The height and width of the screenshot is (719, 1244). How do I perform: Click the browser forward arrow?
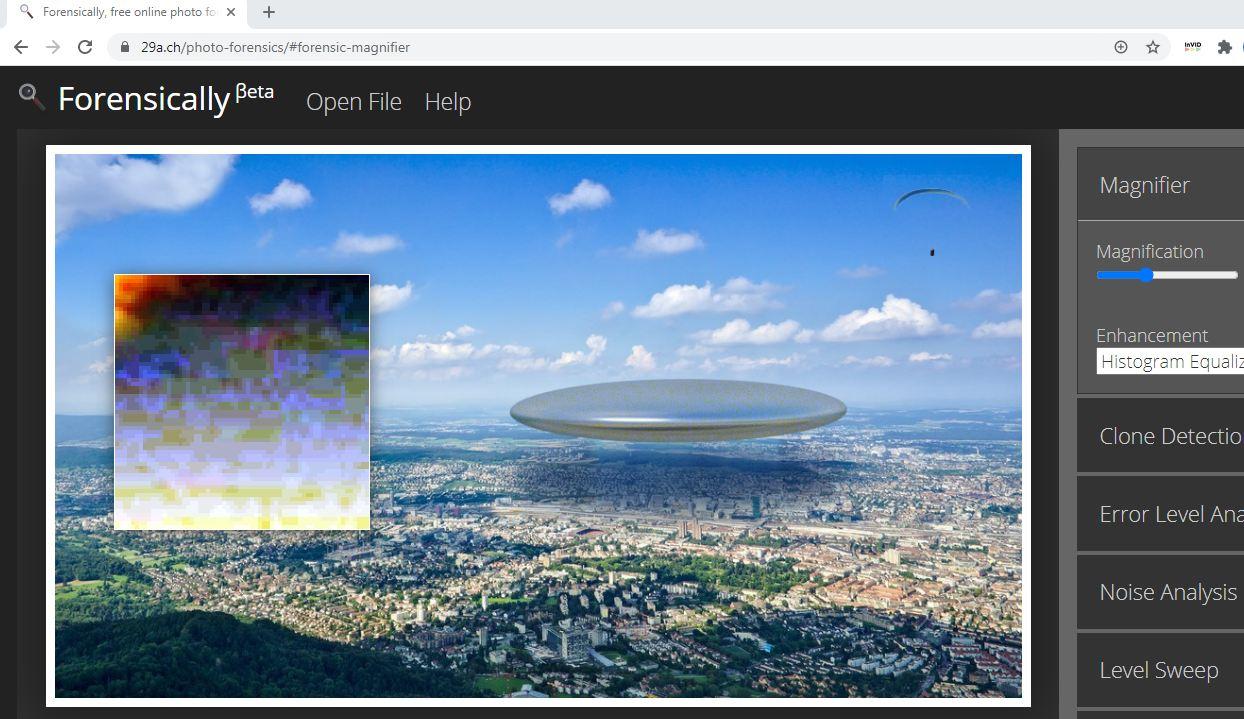coord(53,47)
